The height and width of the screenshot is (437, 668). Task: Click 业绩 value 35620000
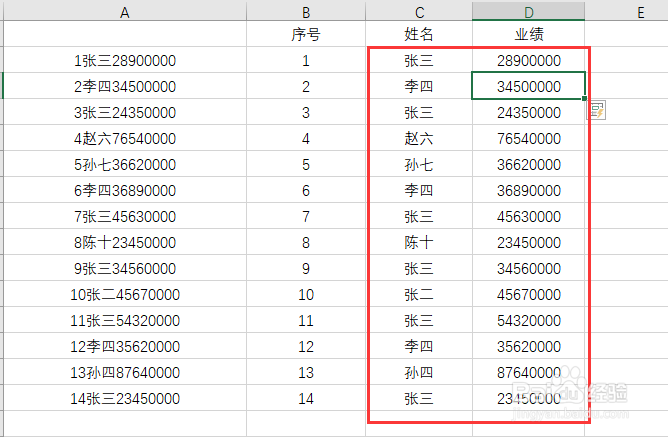click(x=529, y=346)
